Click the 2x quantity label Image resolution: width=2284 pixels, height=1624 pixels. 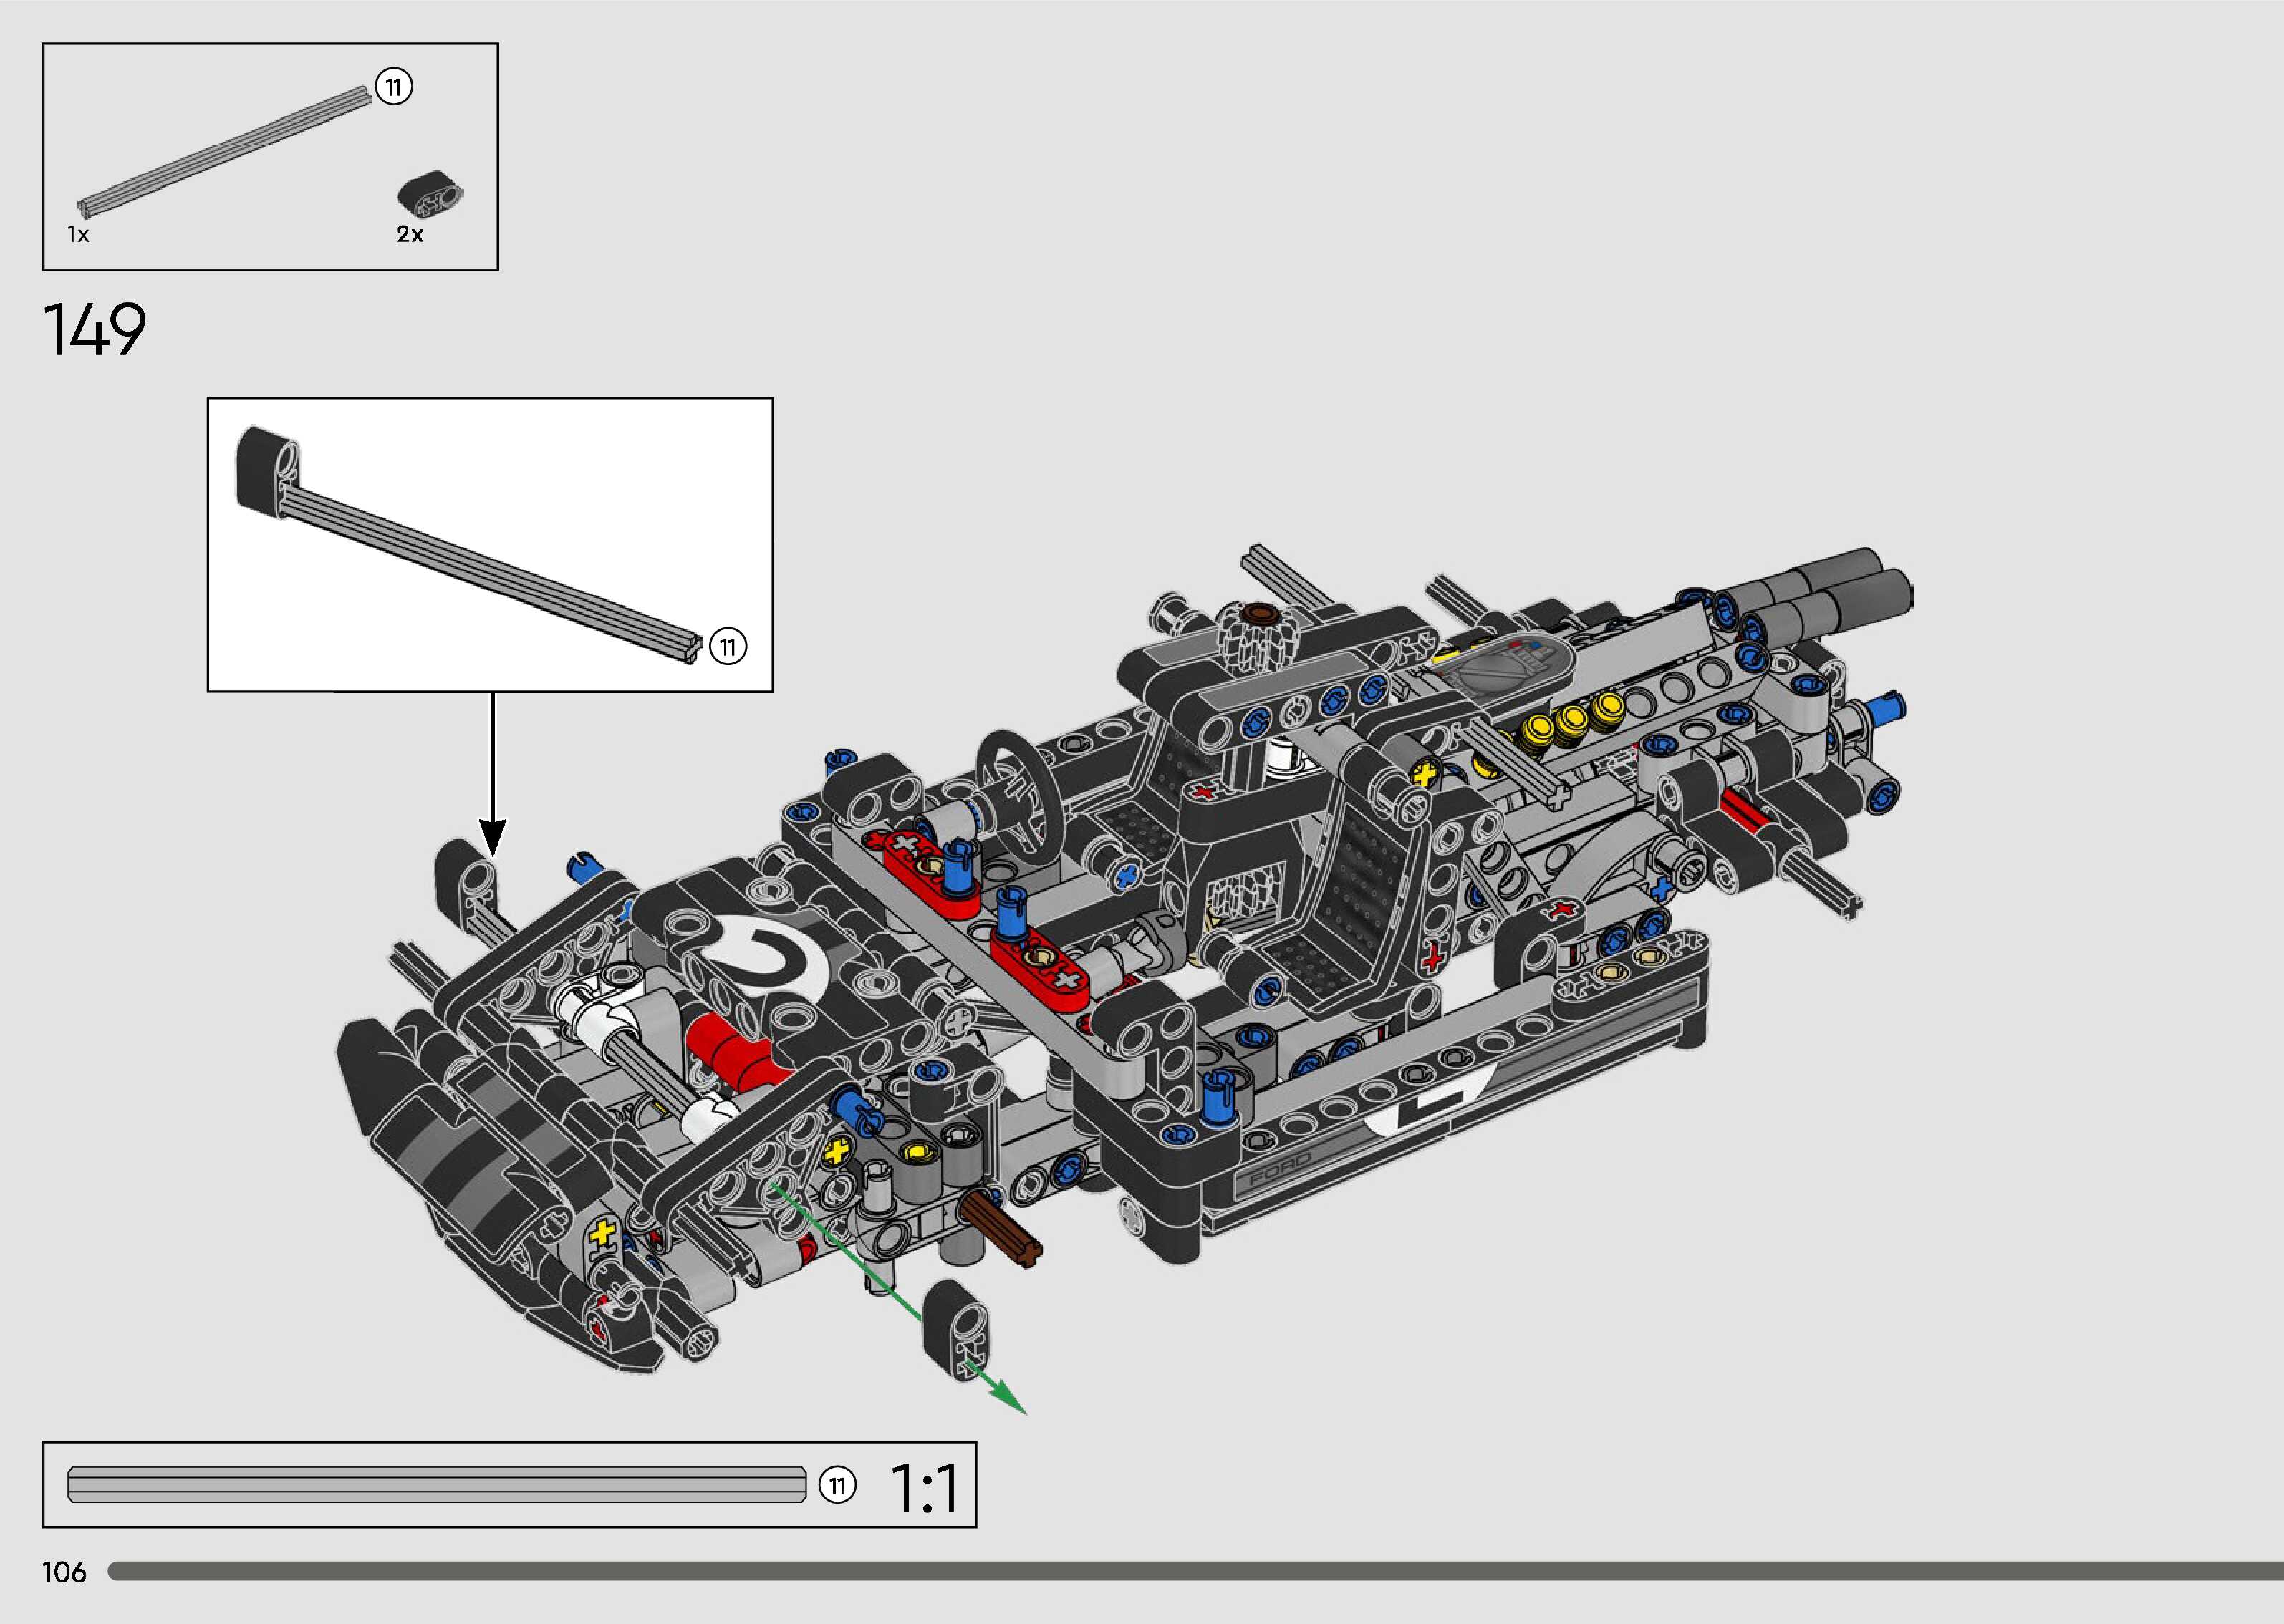tap(410, 235)
